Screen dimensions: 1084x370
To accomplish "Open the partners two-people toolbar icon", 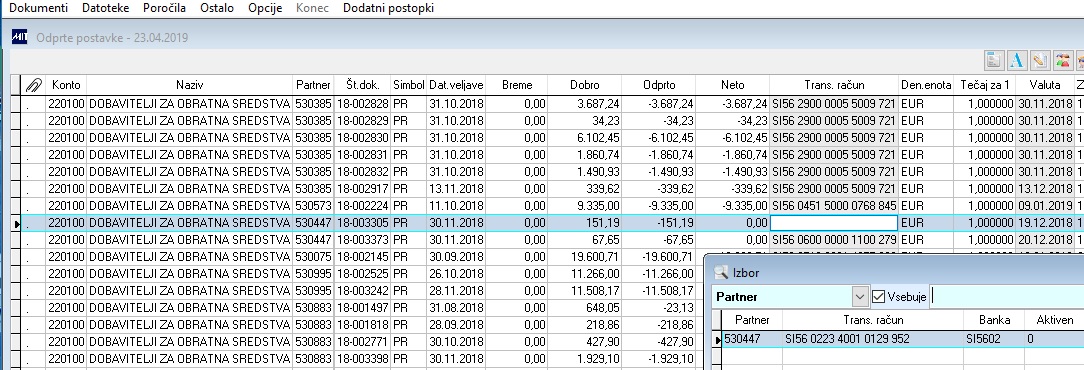I will coord(1063,60).
